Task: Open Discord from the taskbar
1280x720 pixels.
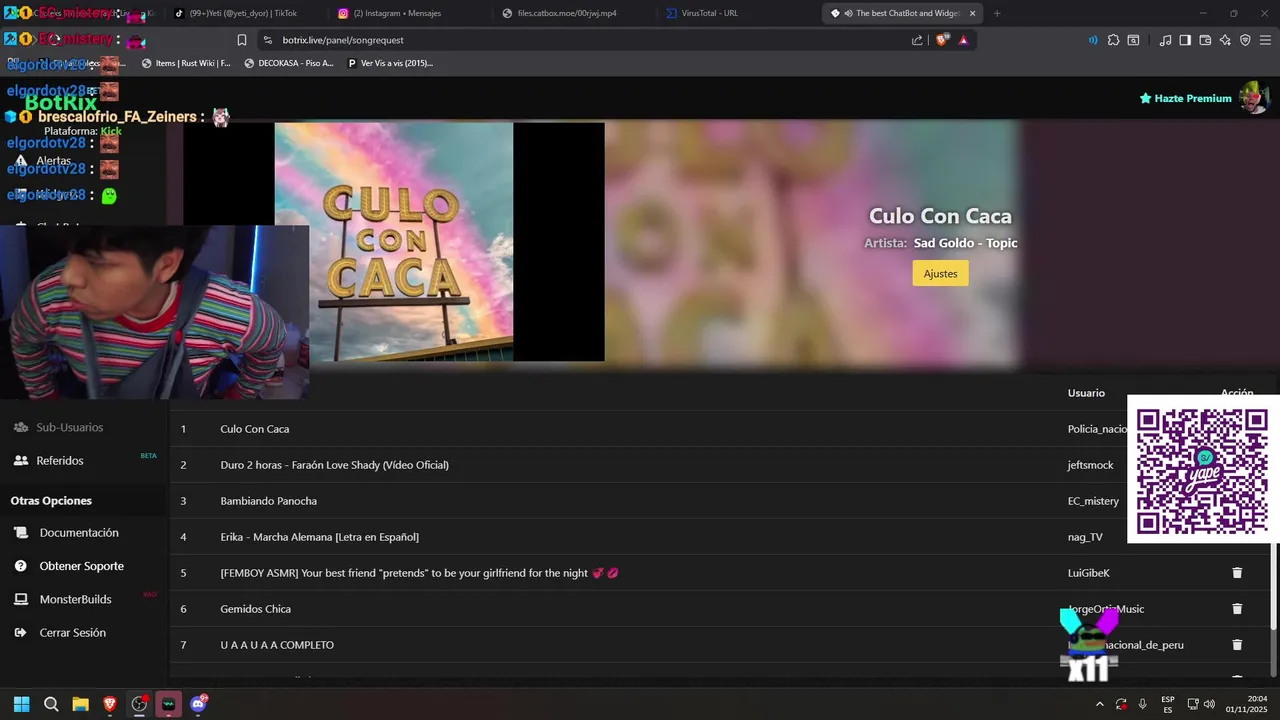Action: 198,704
